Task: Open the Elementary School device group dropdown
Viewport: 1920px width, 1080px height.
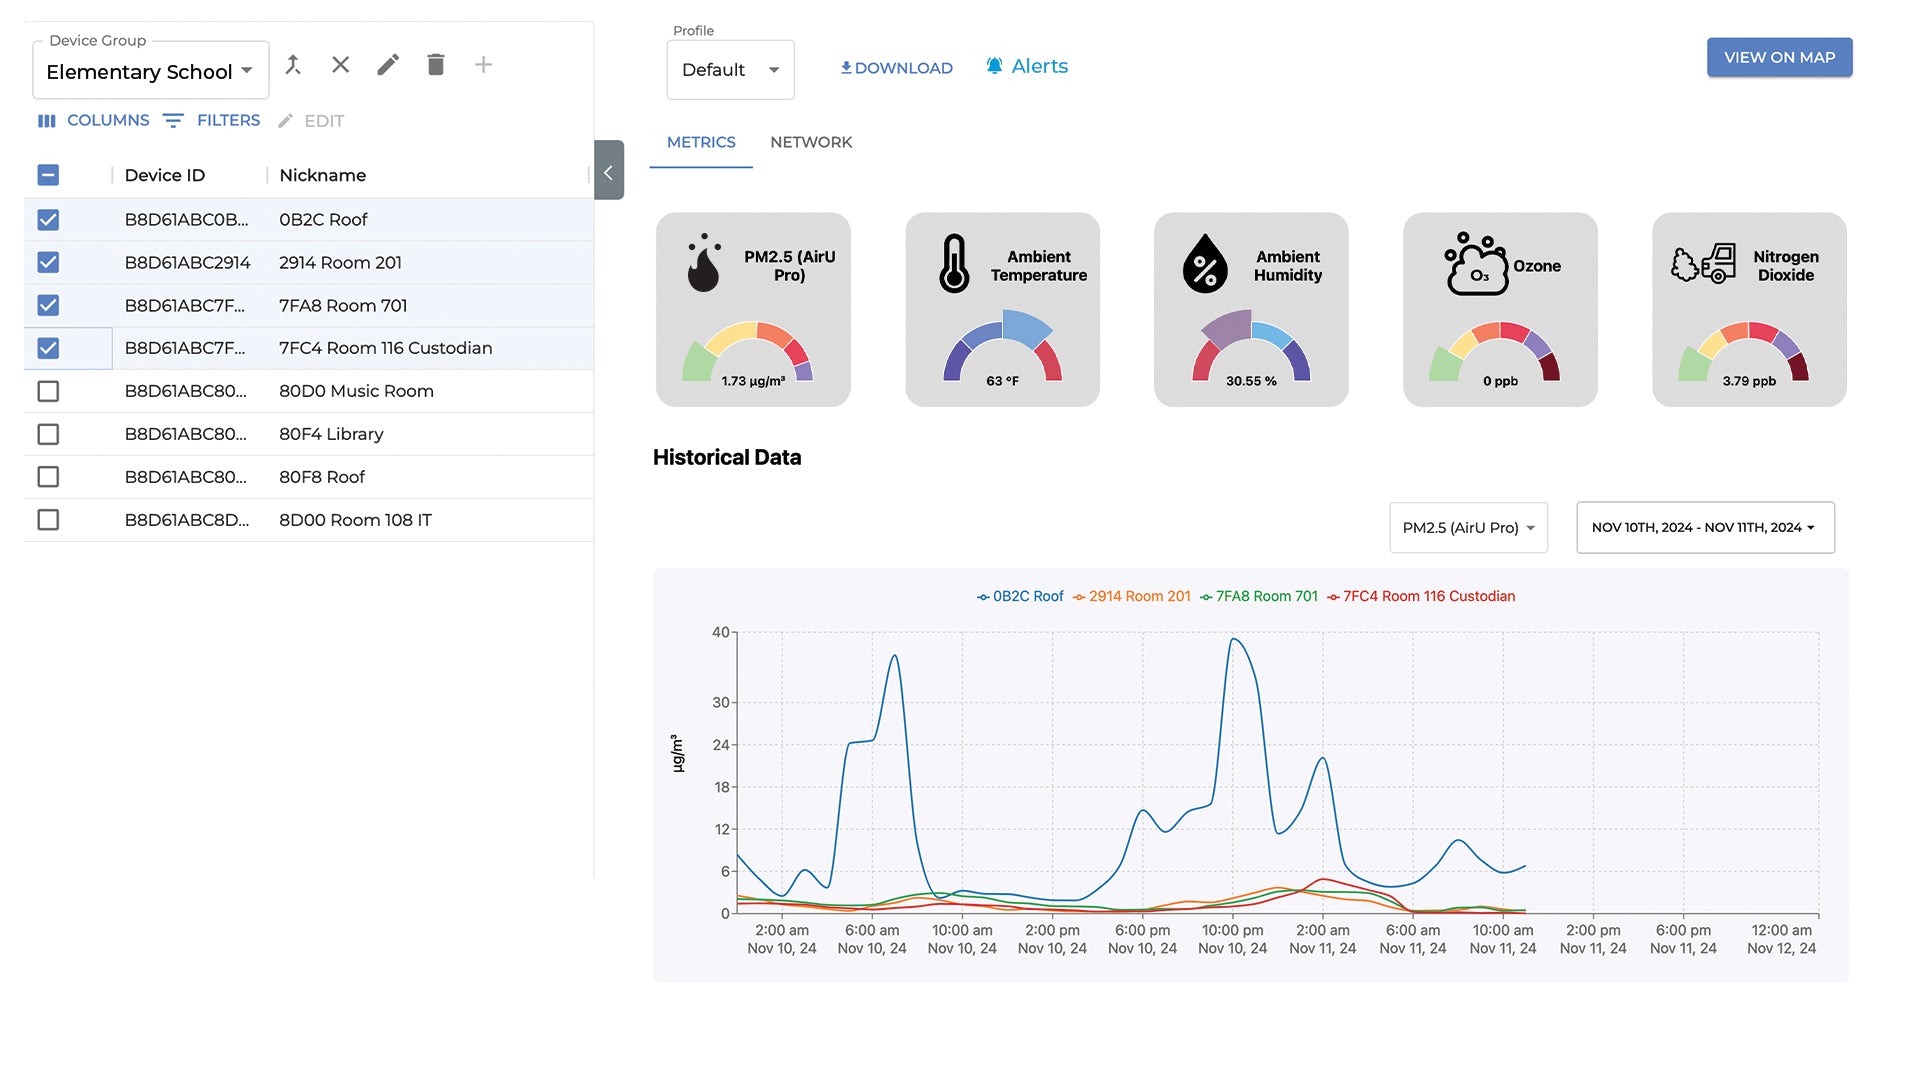Action: tap(150, 71)
